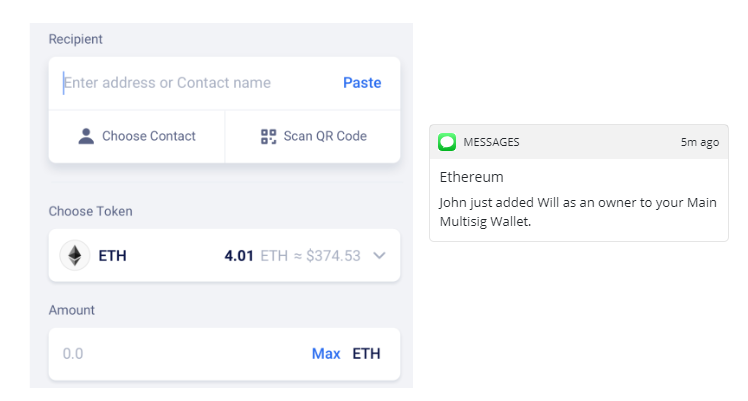Click the ETH unit label next to Max
This screenshot has width=748, height=401.
[366, 353]
